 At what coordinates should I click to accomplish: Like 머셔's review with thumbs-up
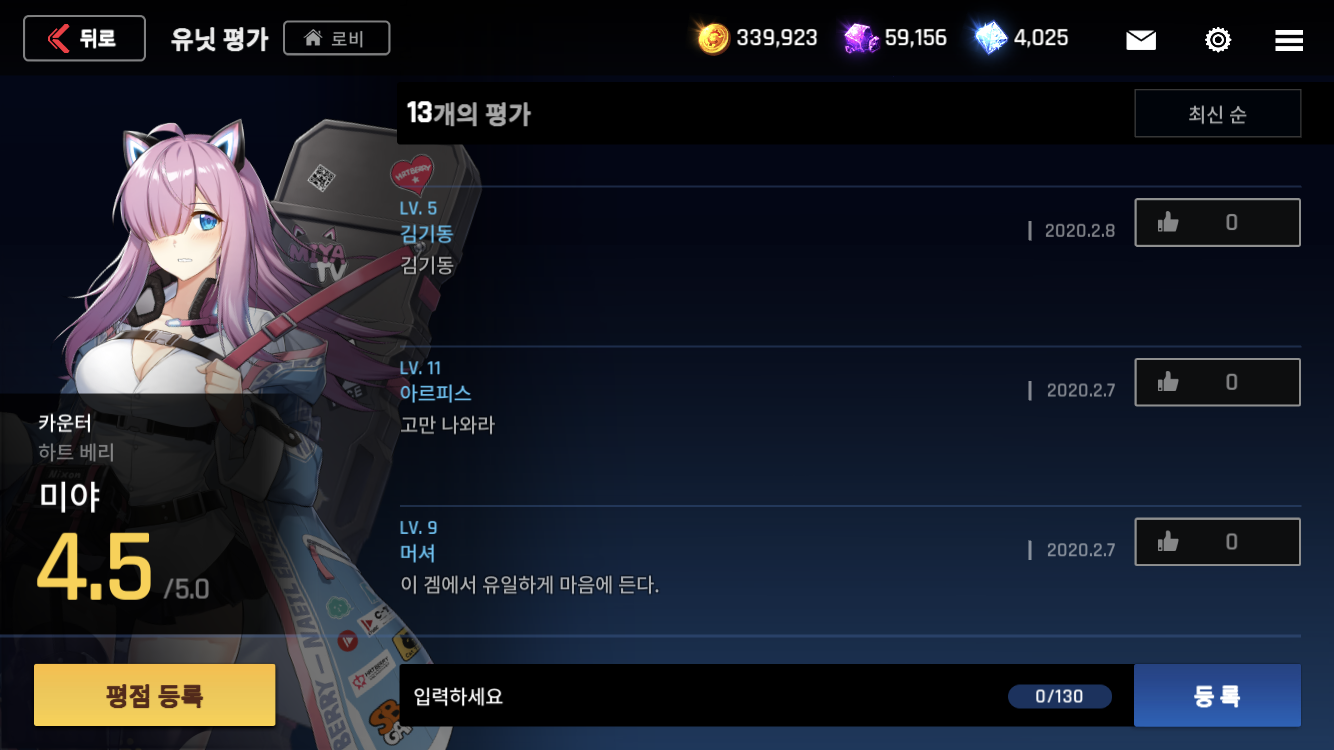coord(1217,542)
